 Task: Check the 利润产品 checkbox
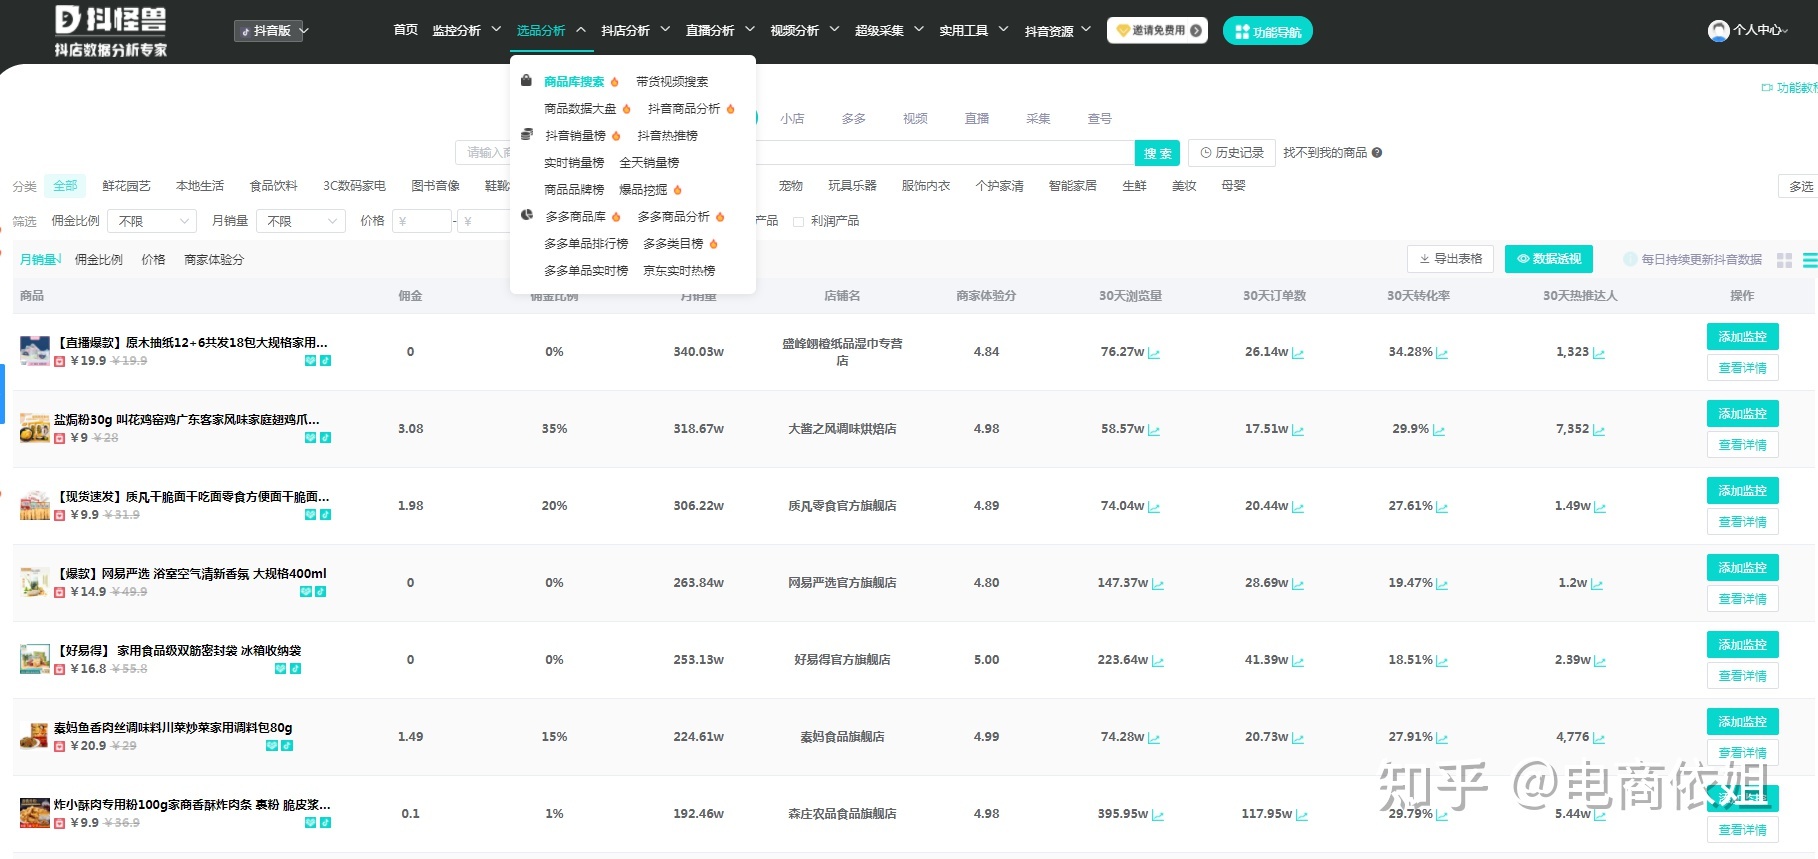(x=798, y=222)
